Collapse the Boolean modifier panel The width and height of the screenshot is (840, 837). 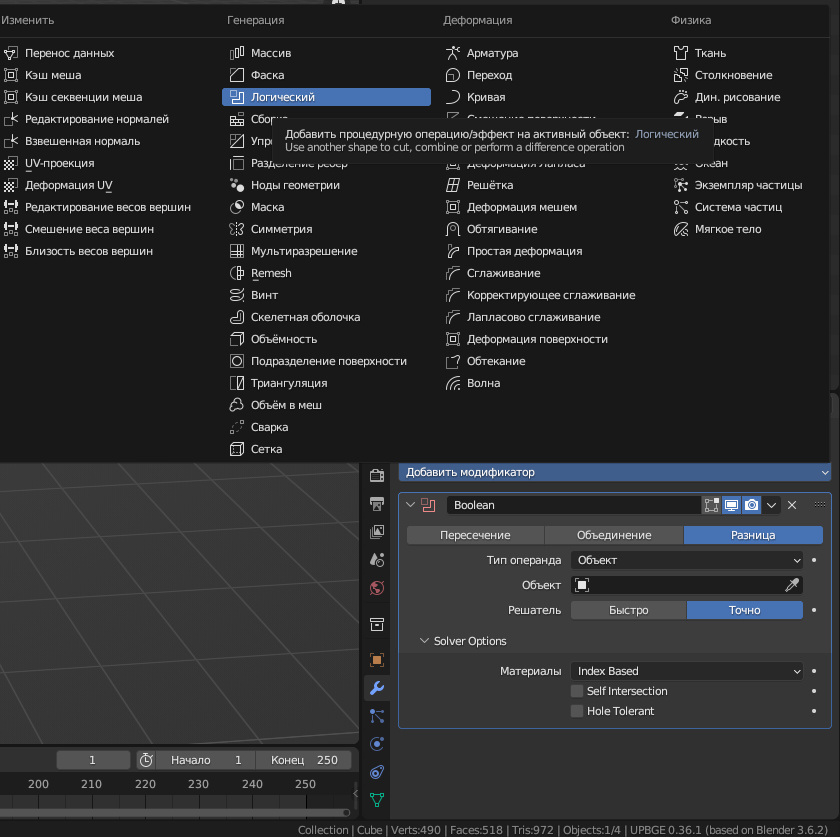[x=410, y=505]
